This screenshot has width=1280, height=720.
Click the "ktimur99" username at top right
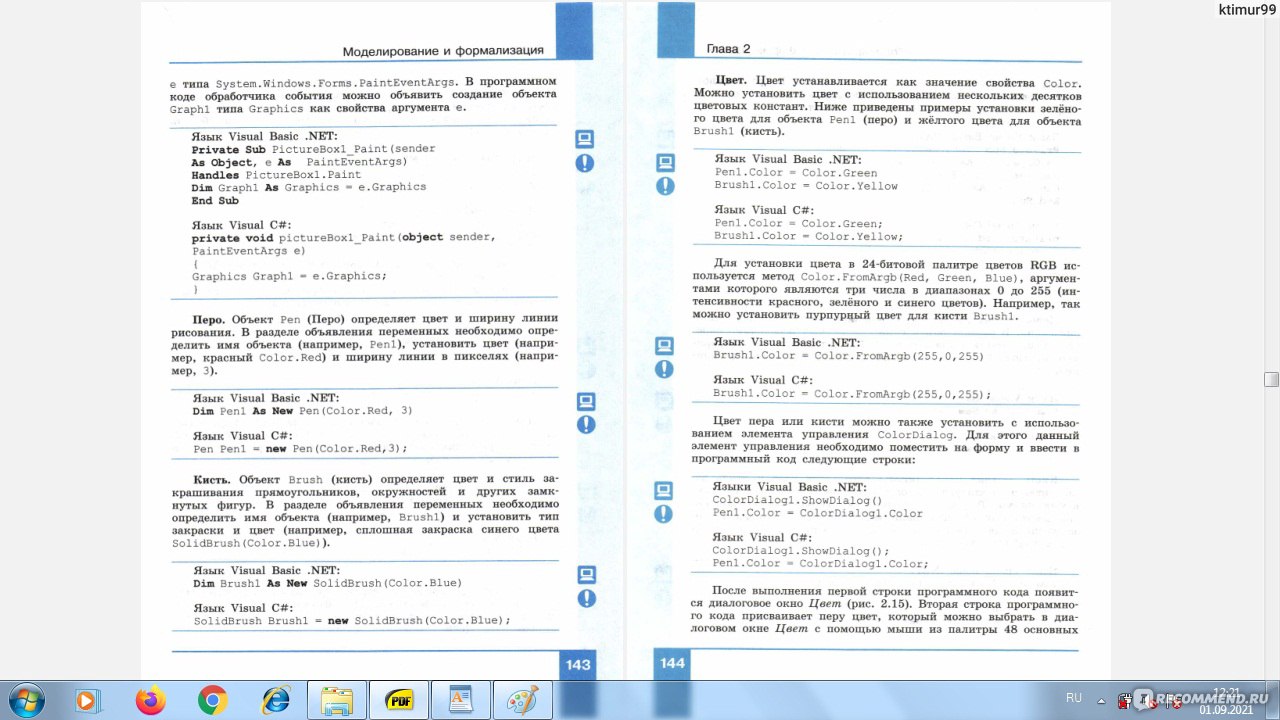[1246, 9]
